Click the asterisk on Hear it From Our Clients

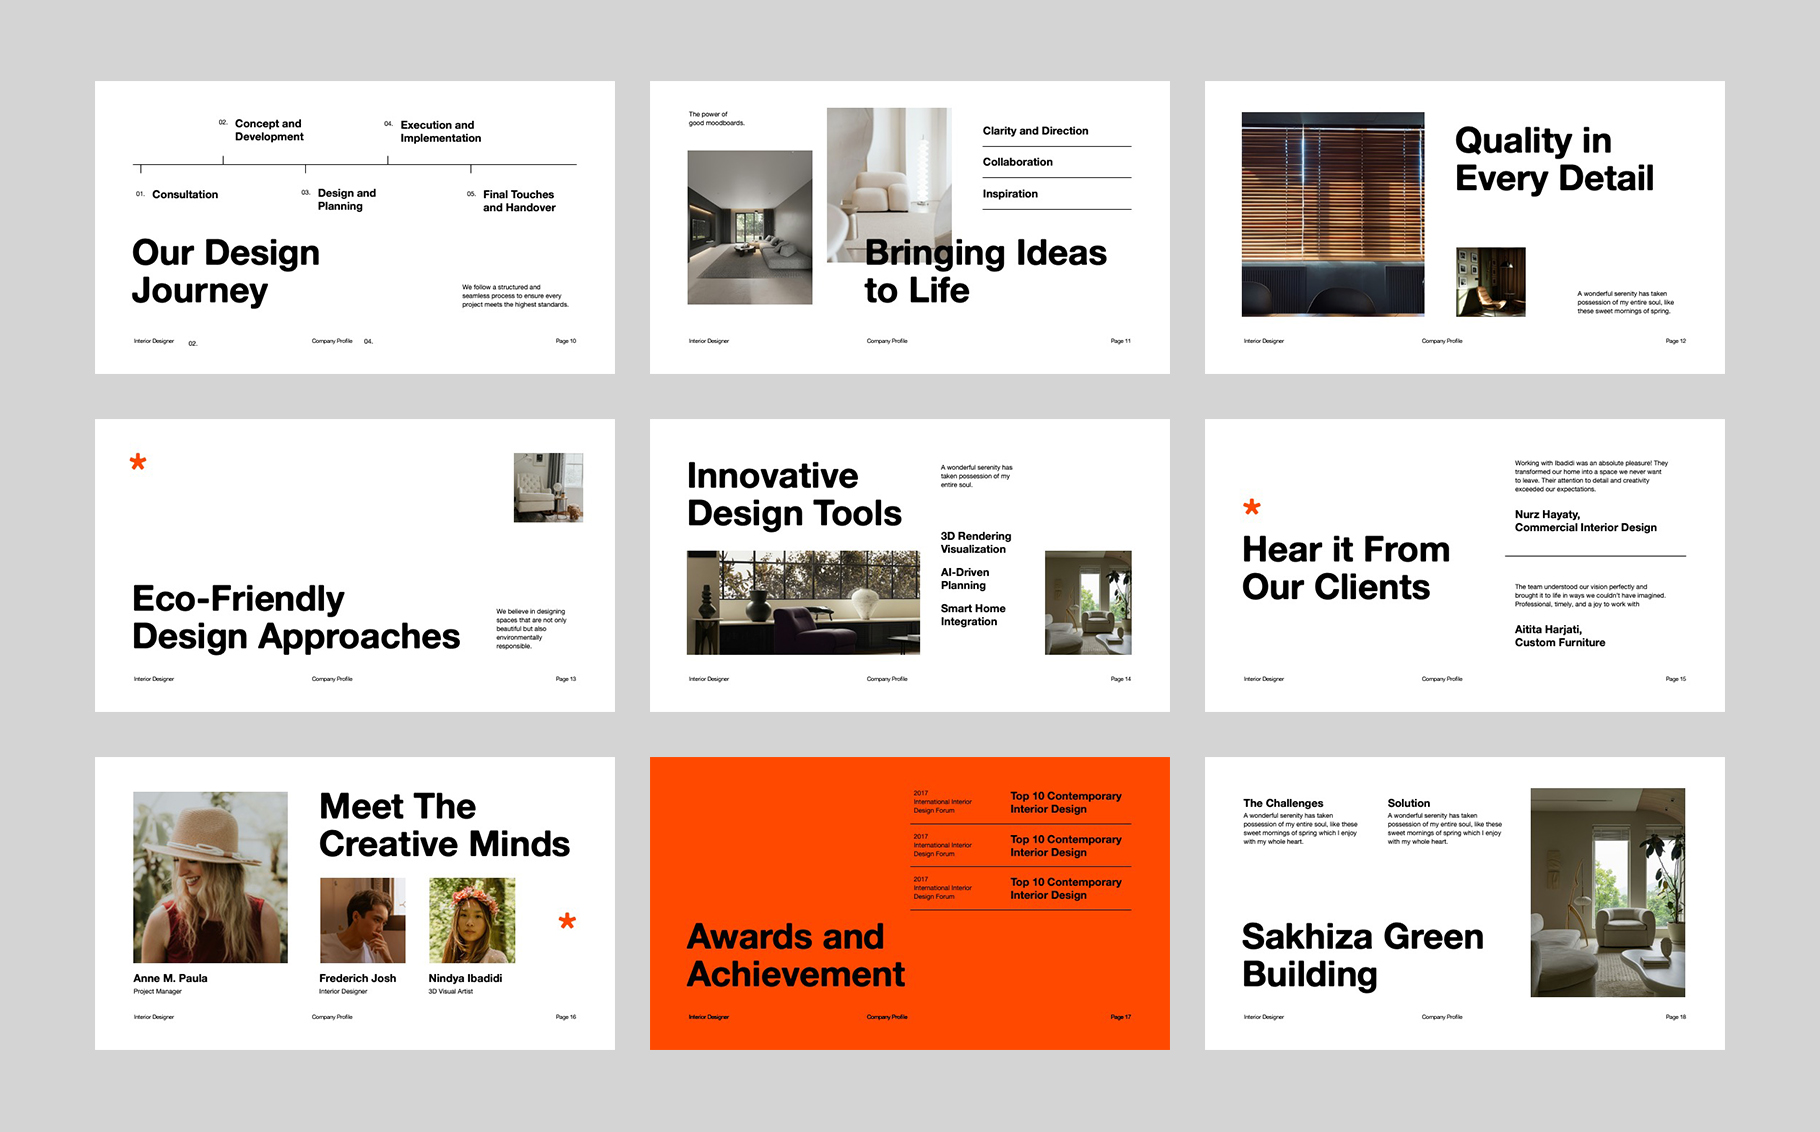1253,509
